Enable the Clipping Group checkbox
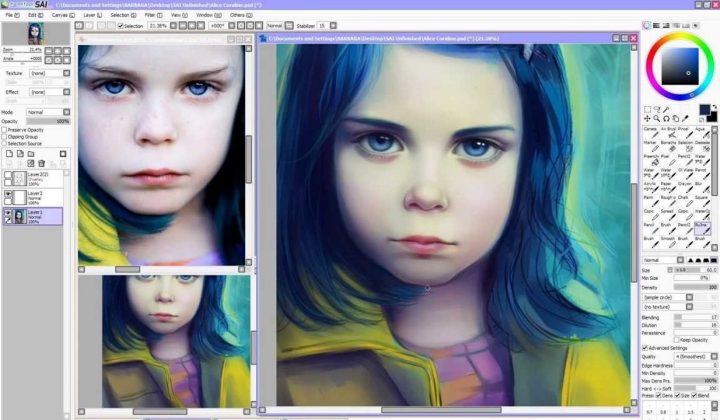The width and height of the screenshot is (720, 420). [4, 137]
